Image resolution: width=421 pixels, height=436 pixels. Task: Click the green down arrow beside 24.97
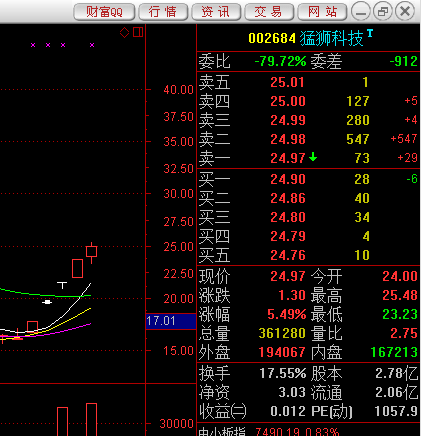(313, 157)
